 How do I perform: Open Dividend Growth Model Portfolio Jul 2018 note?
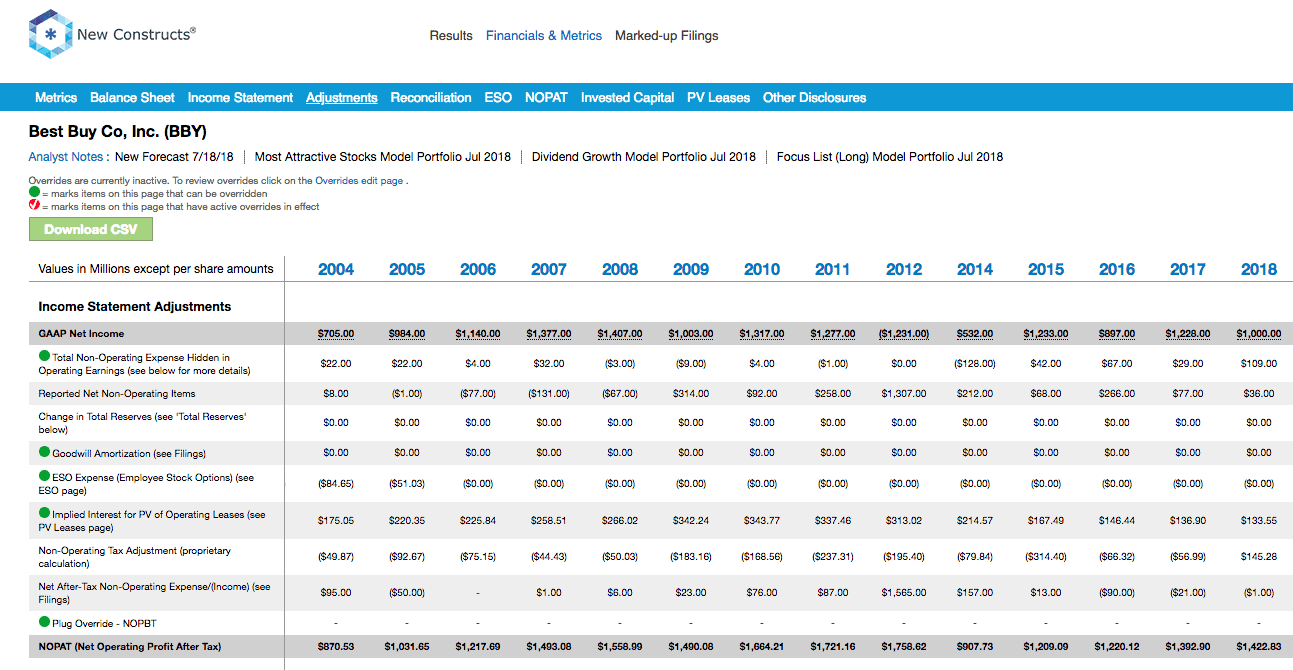point(644,156)
